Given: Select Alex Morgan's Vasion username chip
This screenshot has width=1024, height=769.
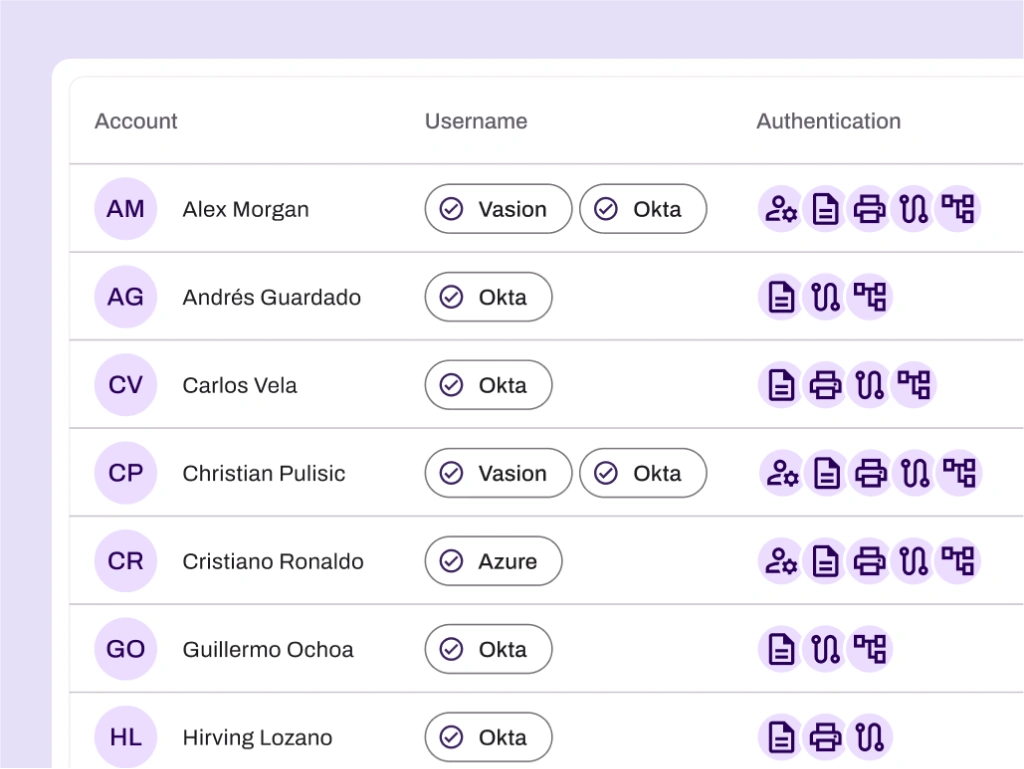Looking at the screenshot, I should pyautogui.click(x=498, y=209).
